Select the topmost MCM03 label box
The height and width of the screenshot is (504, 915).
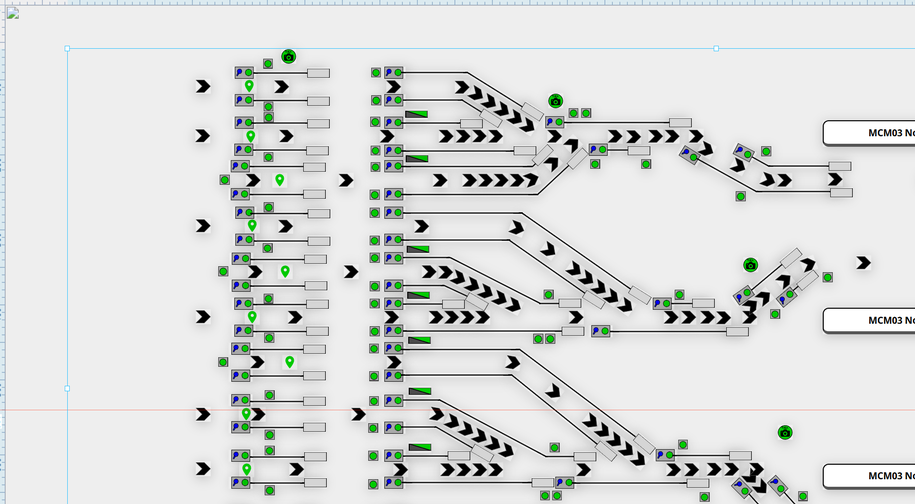click(x=869, y=133)
